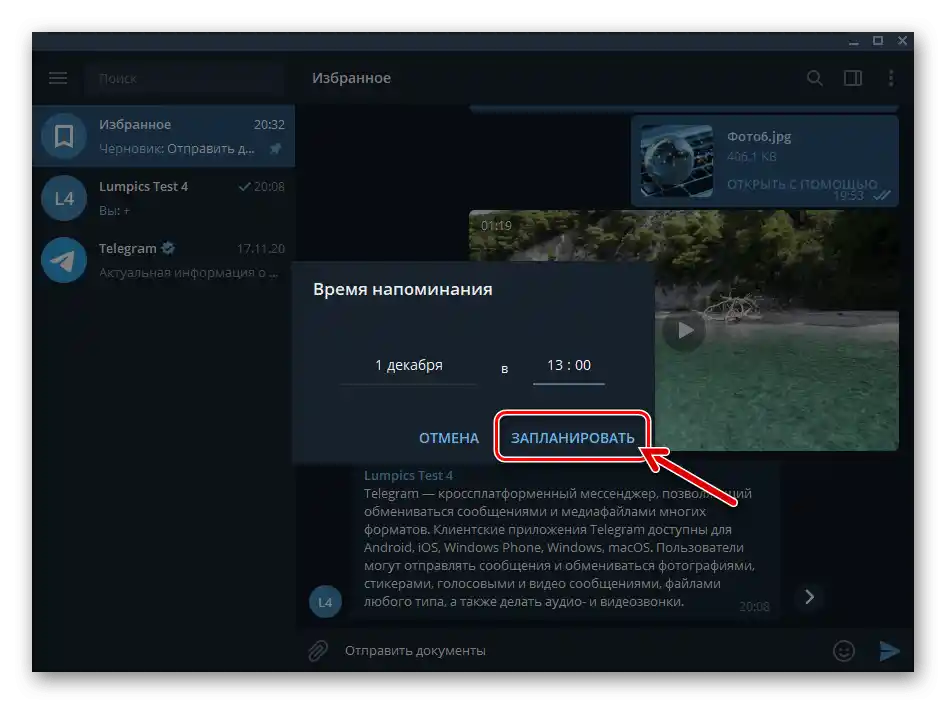The height and width of the screenshot is (704, 946).
Task: Click the L4 avatar beside forwarded message
Action: 325,601
